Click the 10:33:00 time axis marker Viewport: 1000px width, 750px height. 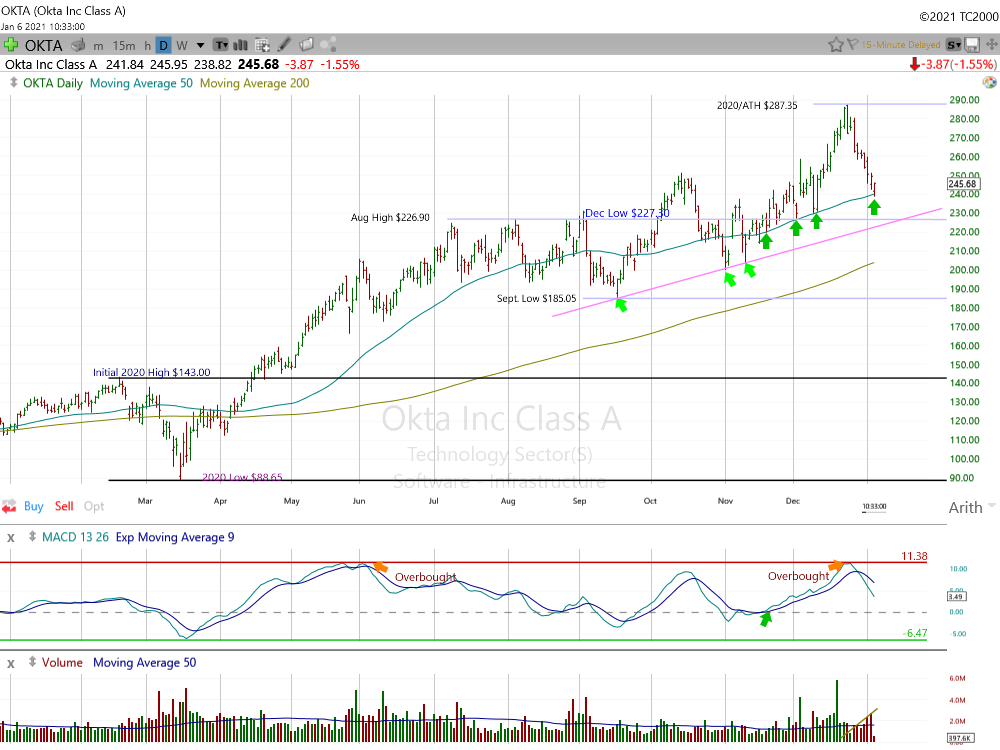click(874, 506)
